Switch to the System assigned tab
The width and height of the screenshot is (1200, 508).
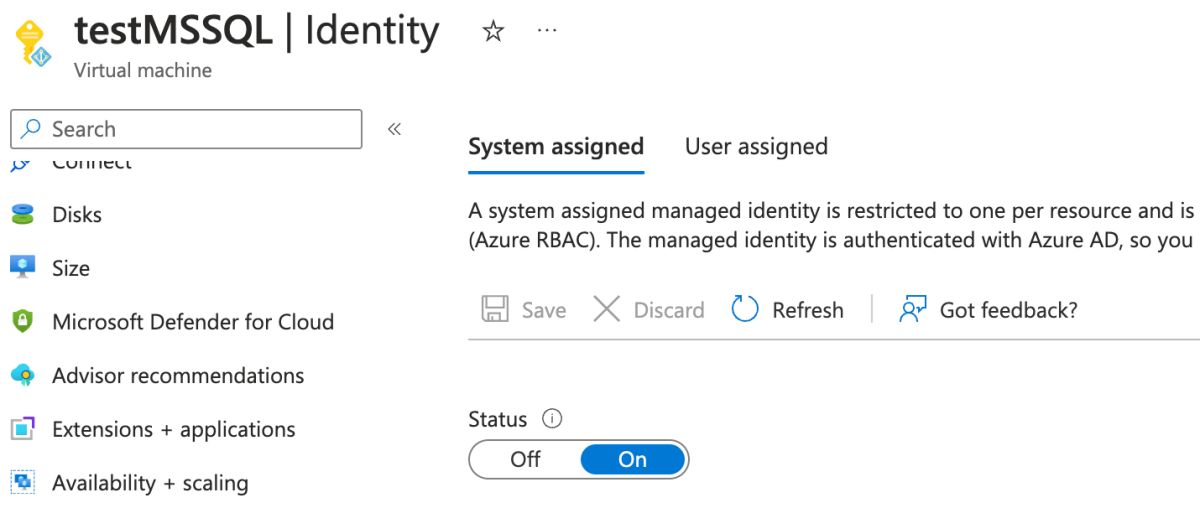tap(555, 147)
